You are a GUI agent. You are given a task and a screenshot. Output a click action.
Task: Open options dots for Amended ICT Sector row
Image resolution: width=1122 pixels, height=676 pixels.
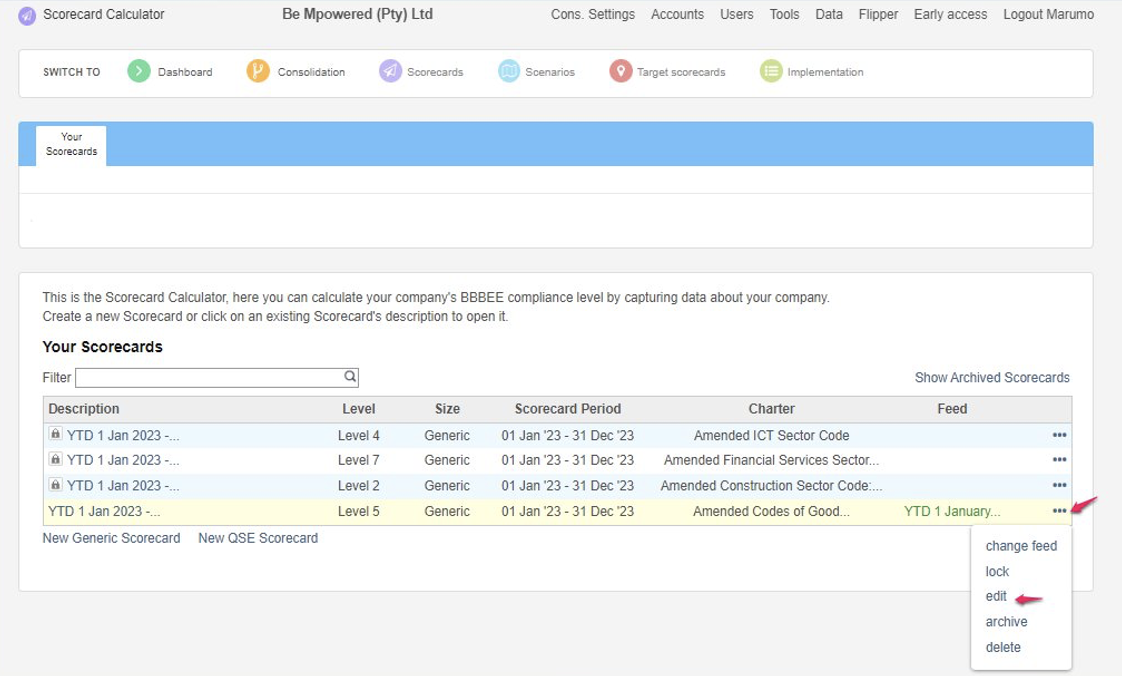point(1060,435)
